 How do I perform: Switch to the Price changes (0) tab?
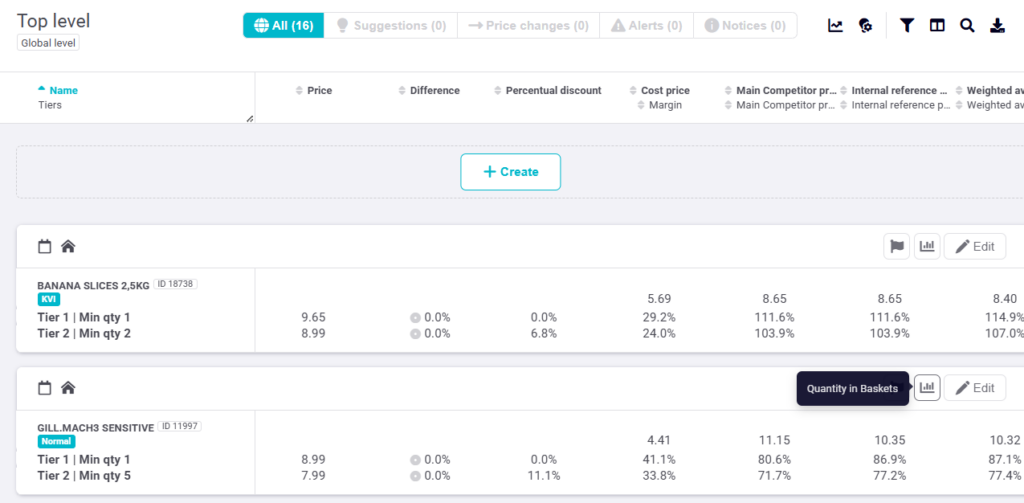coord(528,25)
